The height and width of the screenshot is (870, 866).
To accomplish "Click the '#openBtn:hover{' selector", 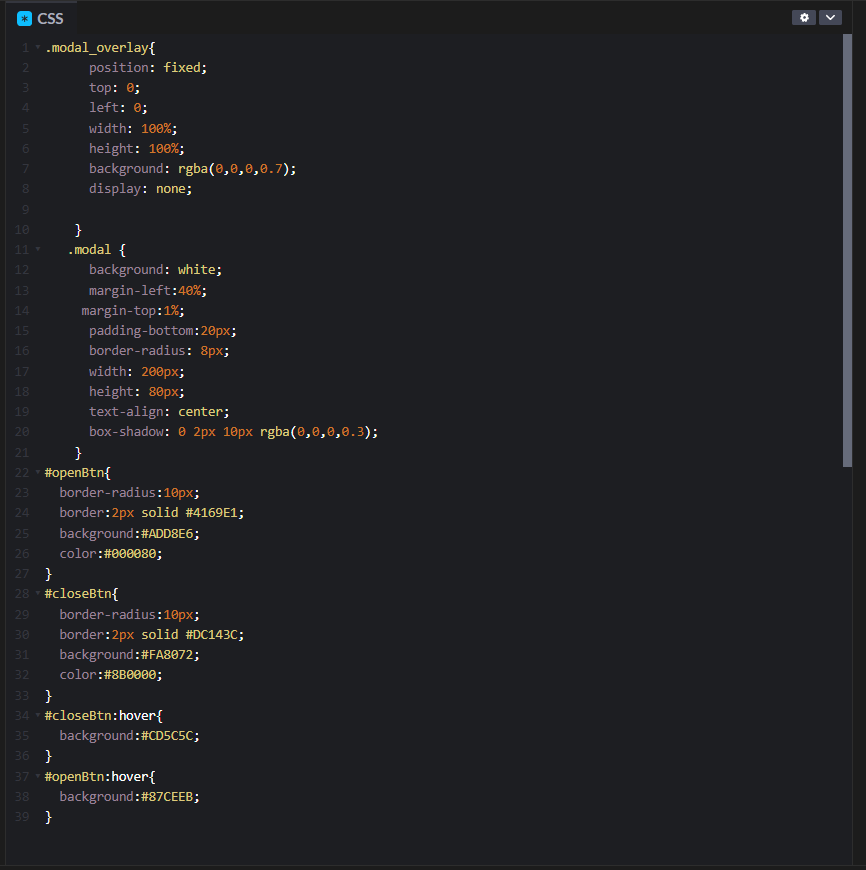I will click(x=100, y=777).
